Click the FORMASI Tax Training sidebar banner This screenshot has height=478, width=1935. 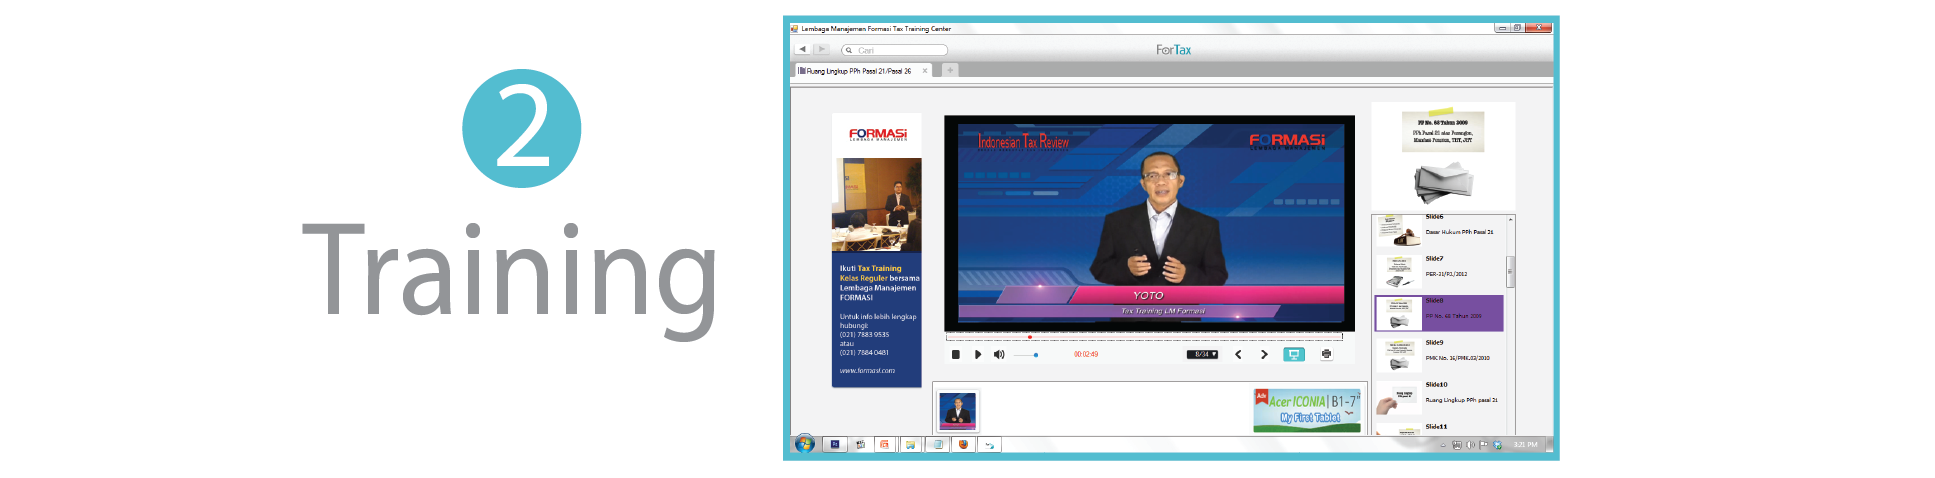click(877, 250)
